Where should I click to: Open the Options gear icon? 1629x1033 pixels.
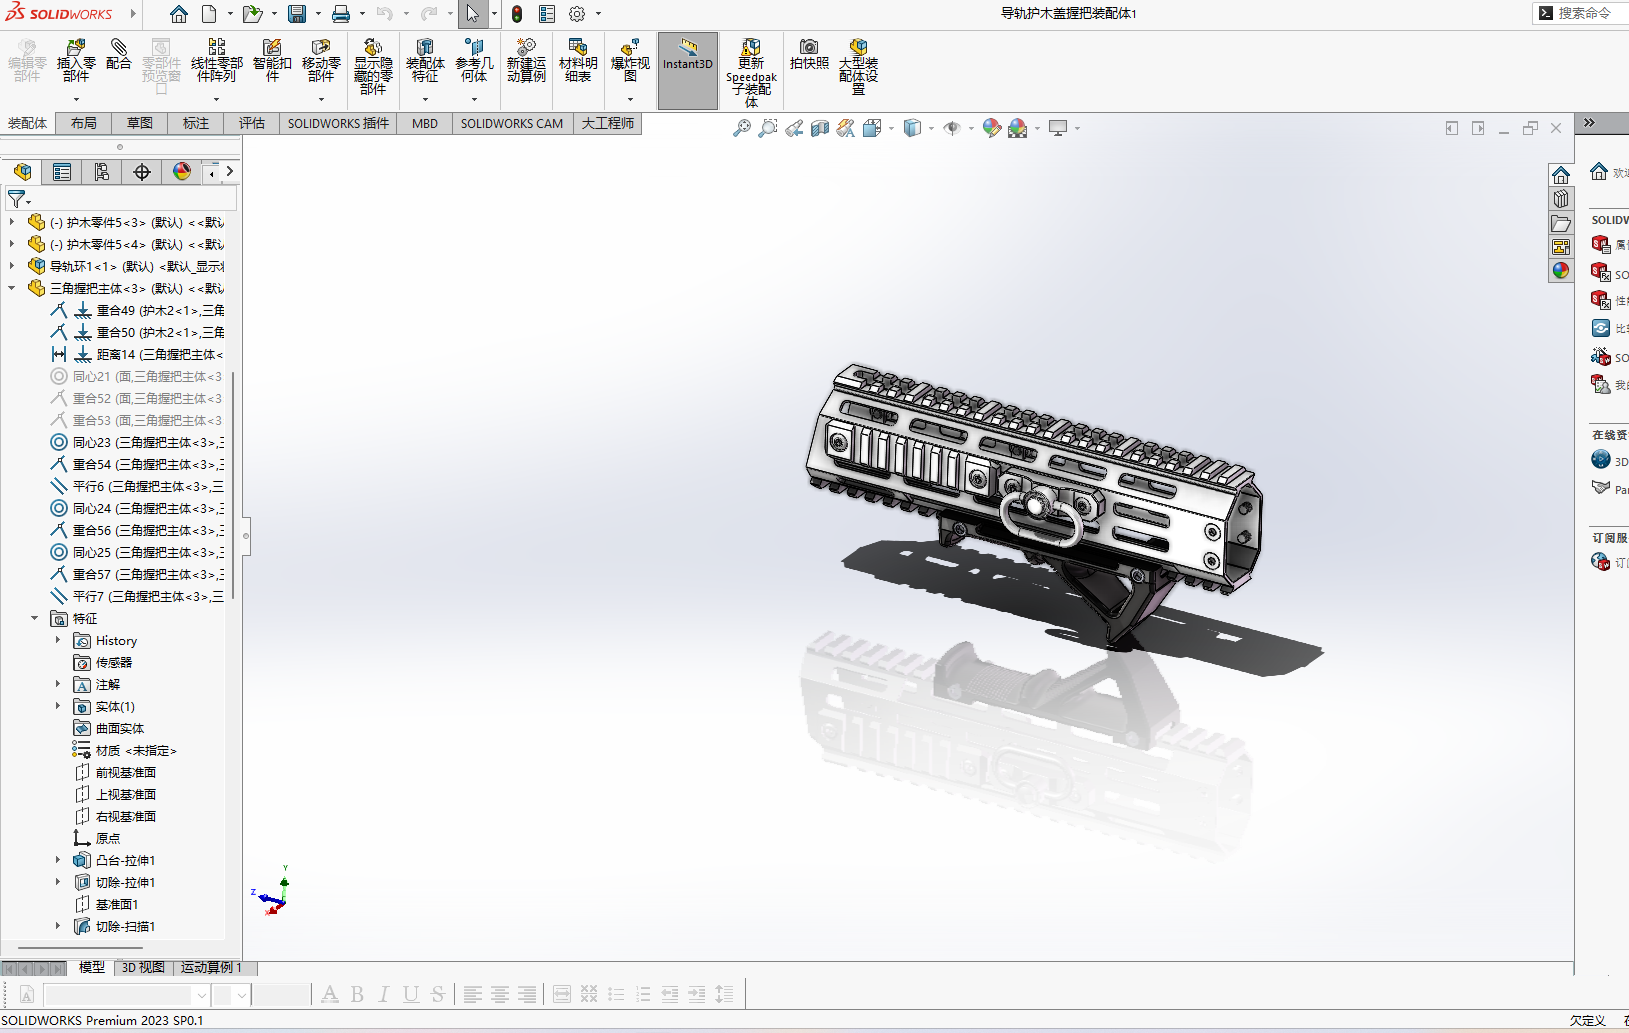(577, 14)
